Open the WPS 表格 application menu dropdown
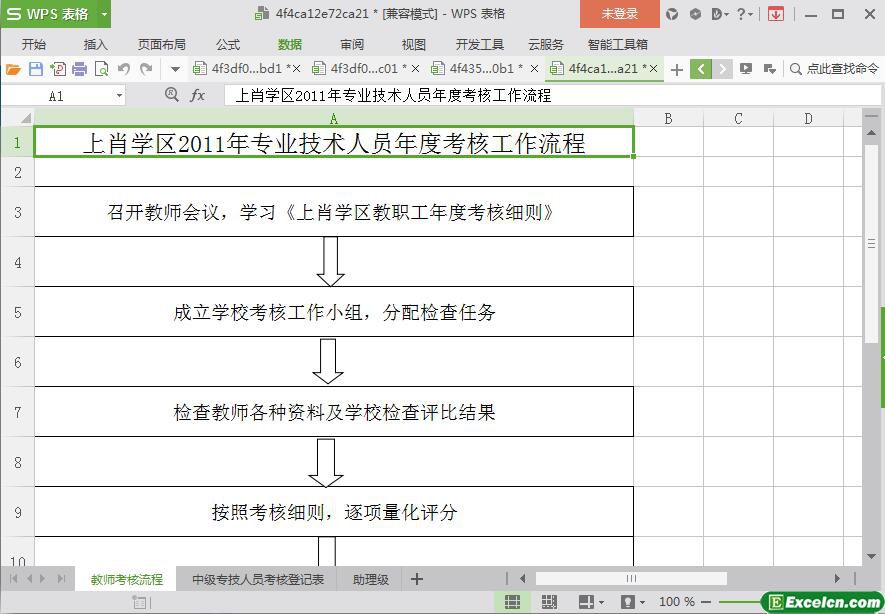The height and width of the screenshot is (614, 885). coord(104,14)
